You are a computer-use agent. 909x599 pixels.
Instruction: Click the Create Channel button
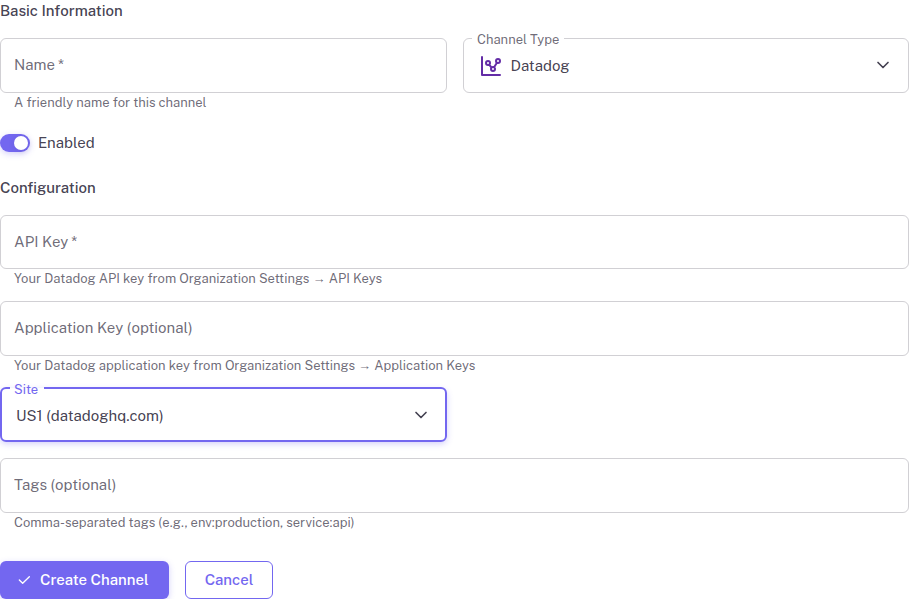[84, 580]
